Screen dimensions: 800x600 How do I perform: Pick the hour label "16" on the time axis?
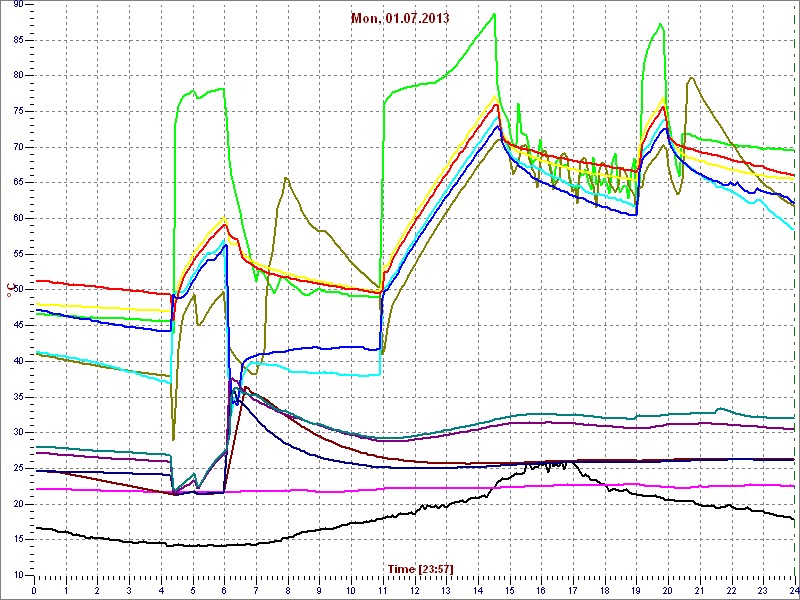pyautogui.click(x=540, y=588)
